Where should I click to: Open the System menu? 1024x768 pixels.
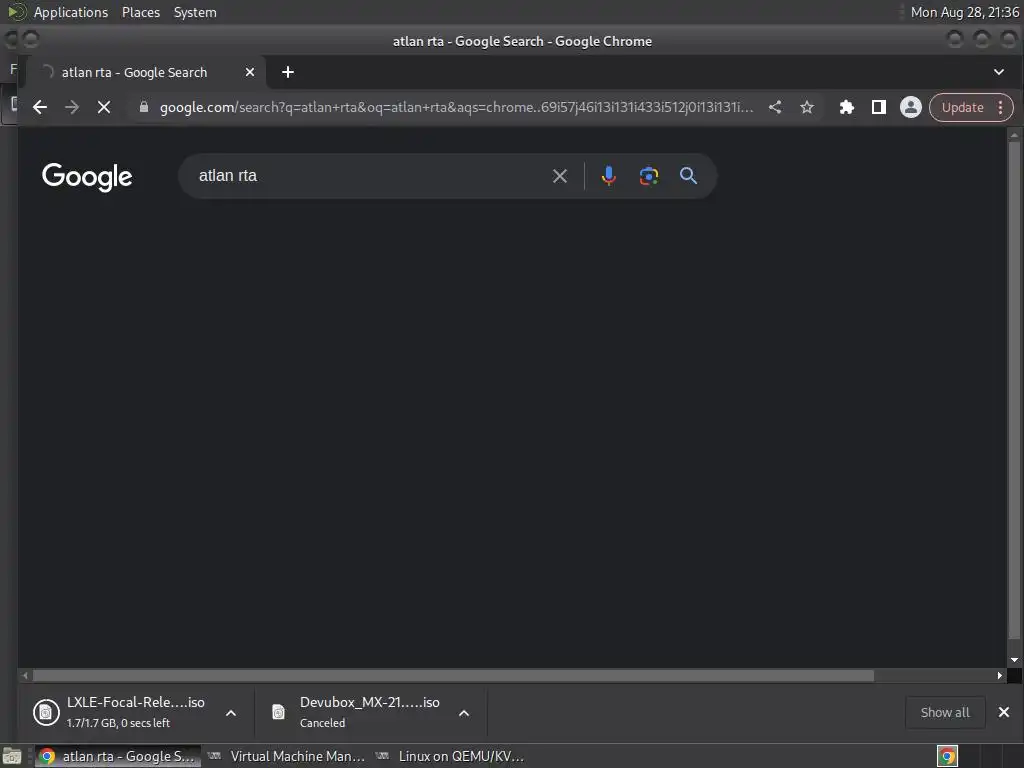[x=195, y=12]
